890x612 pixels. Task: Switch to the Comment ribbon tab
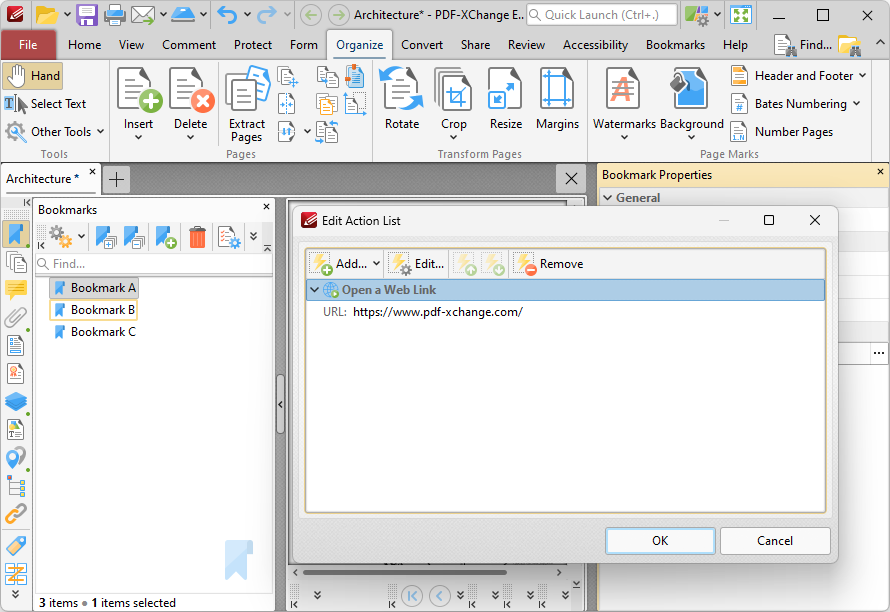(189, 45)
